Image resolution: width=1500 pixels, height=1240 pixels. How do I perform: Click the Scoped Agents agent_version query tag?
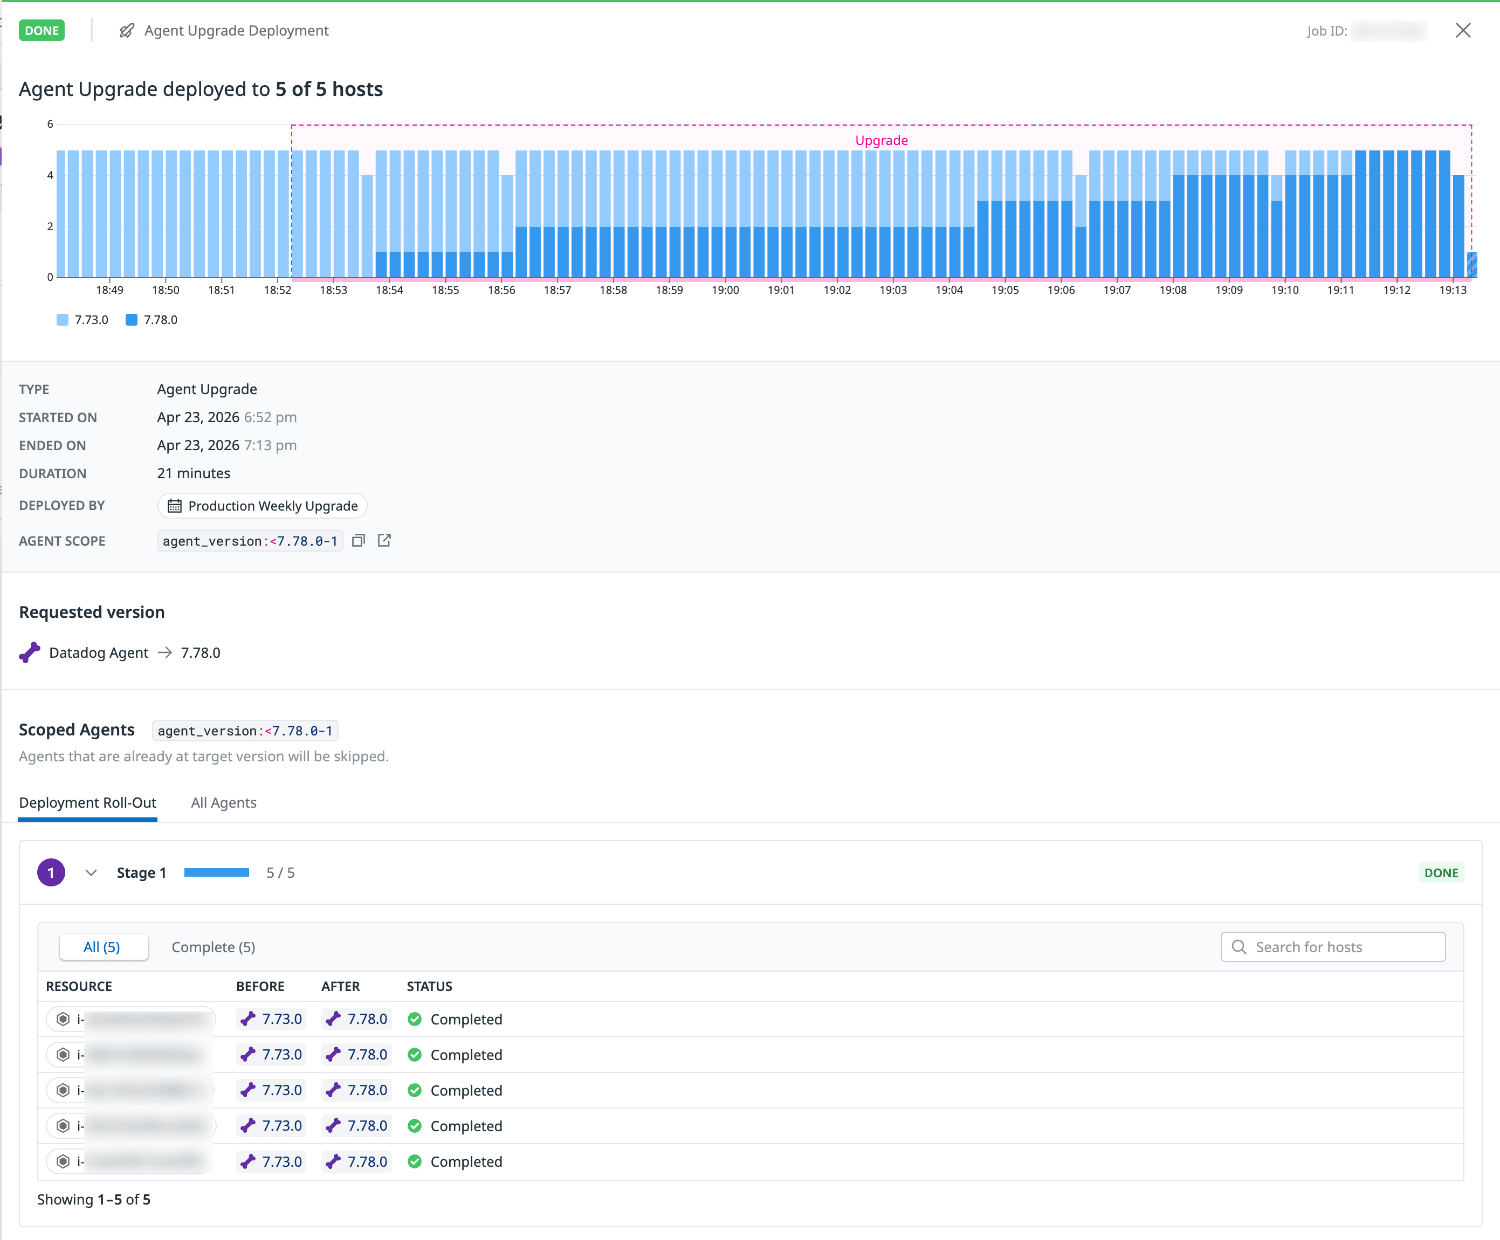pos(245,731)
